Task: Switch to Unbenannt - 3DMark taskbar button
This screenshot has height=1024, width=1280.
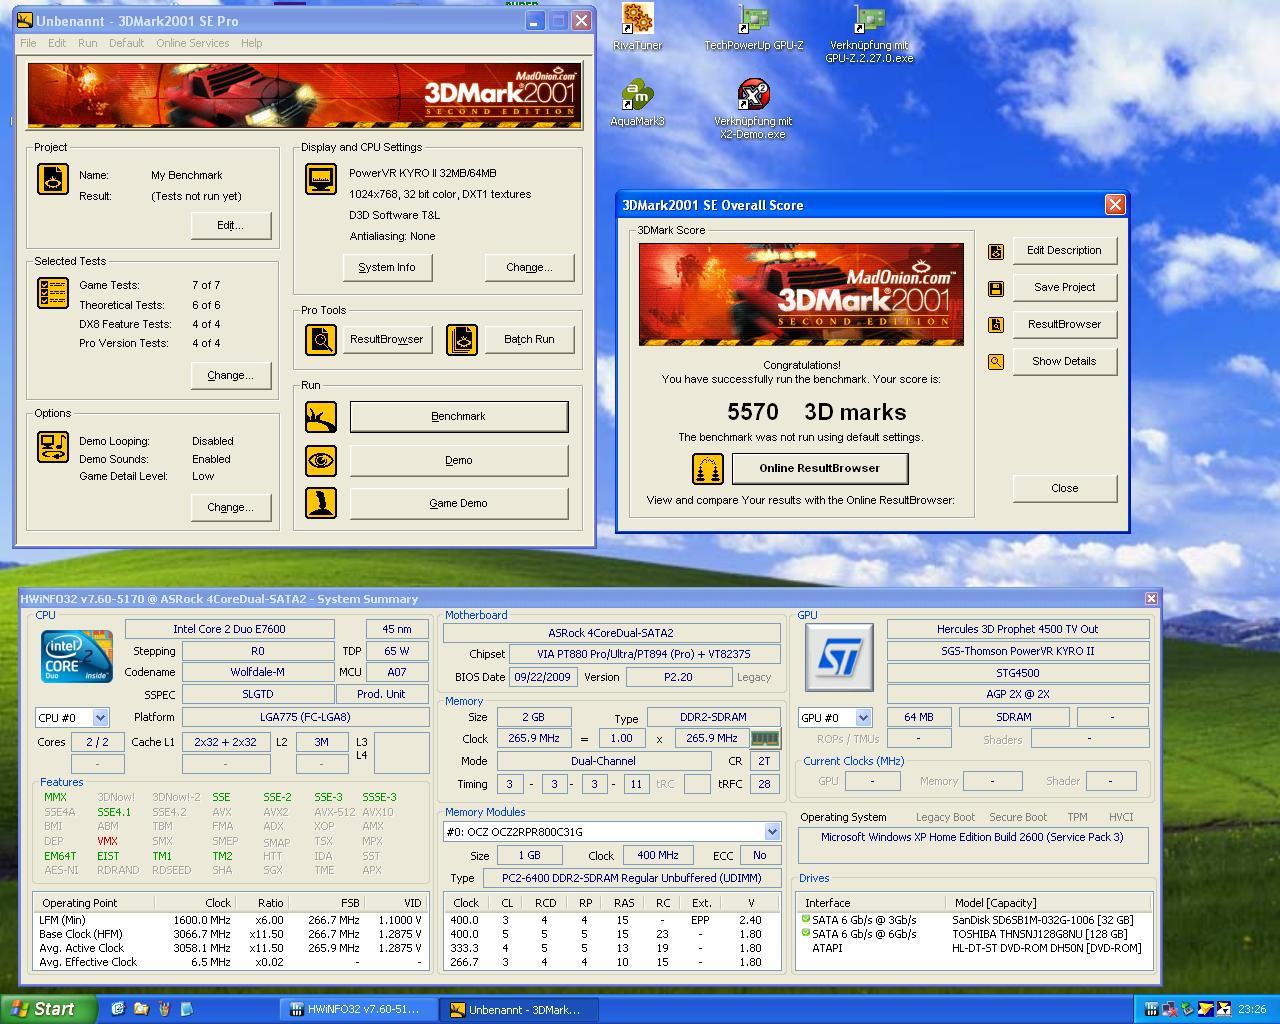Action: click(x=520, y=1009)
